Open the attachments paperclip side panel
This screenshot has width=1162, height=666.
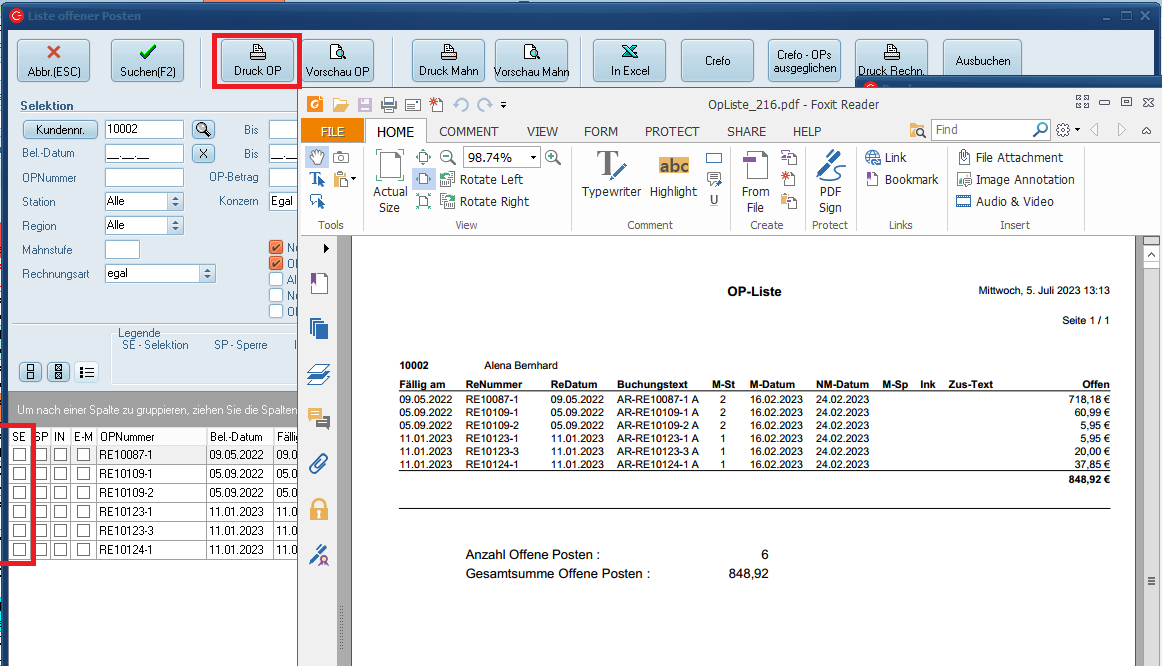click(319, 464)
